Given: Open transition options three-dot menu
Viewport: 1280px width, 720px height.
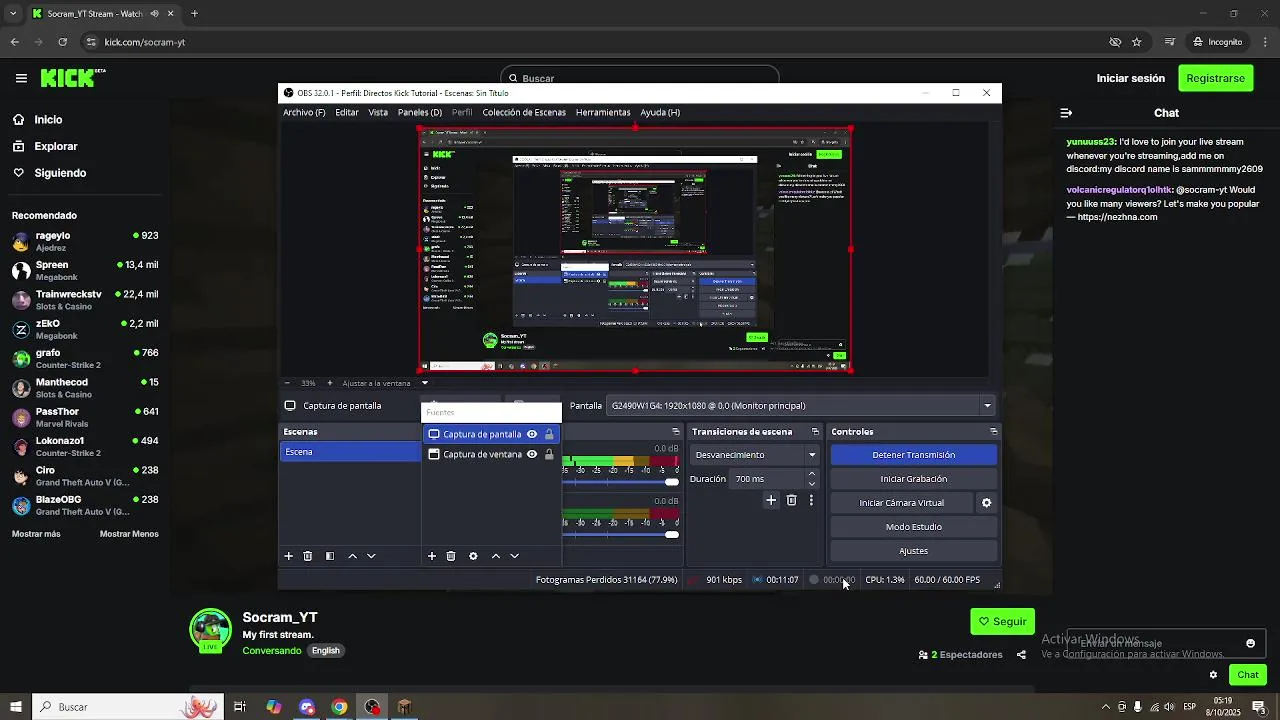Looking at the screenshot, I should pyautogui.click(x=811, y=500).
